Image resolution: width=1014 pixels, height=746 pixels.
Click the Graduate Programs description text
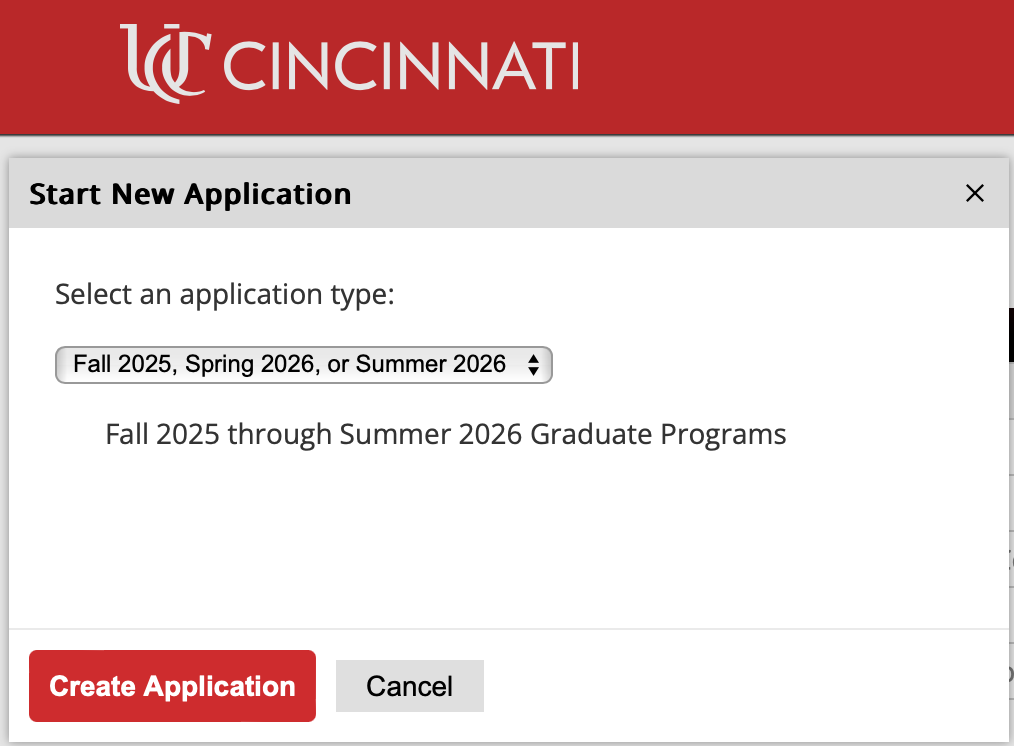445,435
